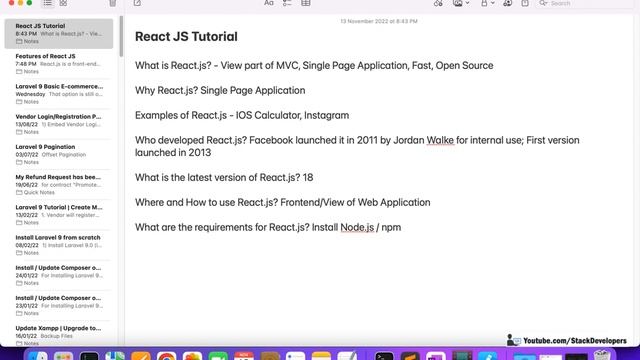Click the Quick Notes folder label
The width and height of the screenshot is (640, 360).
(39, 192)
